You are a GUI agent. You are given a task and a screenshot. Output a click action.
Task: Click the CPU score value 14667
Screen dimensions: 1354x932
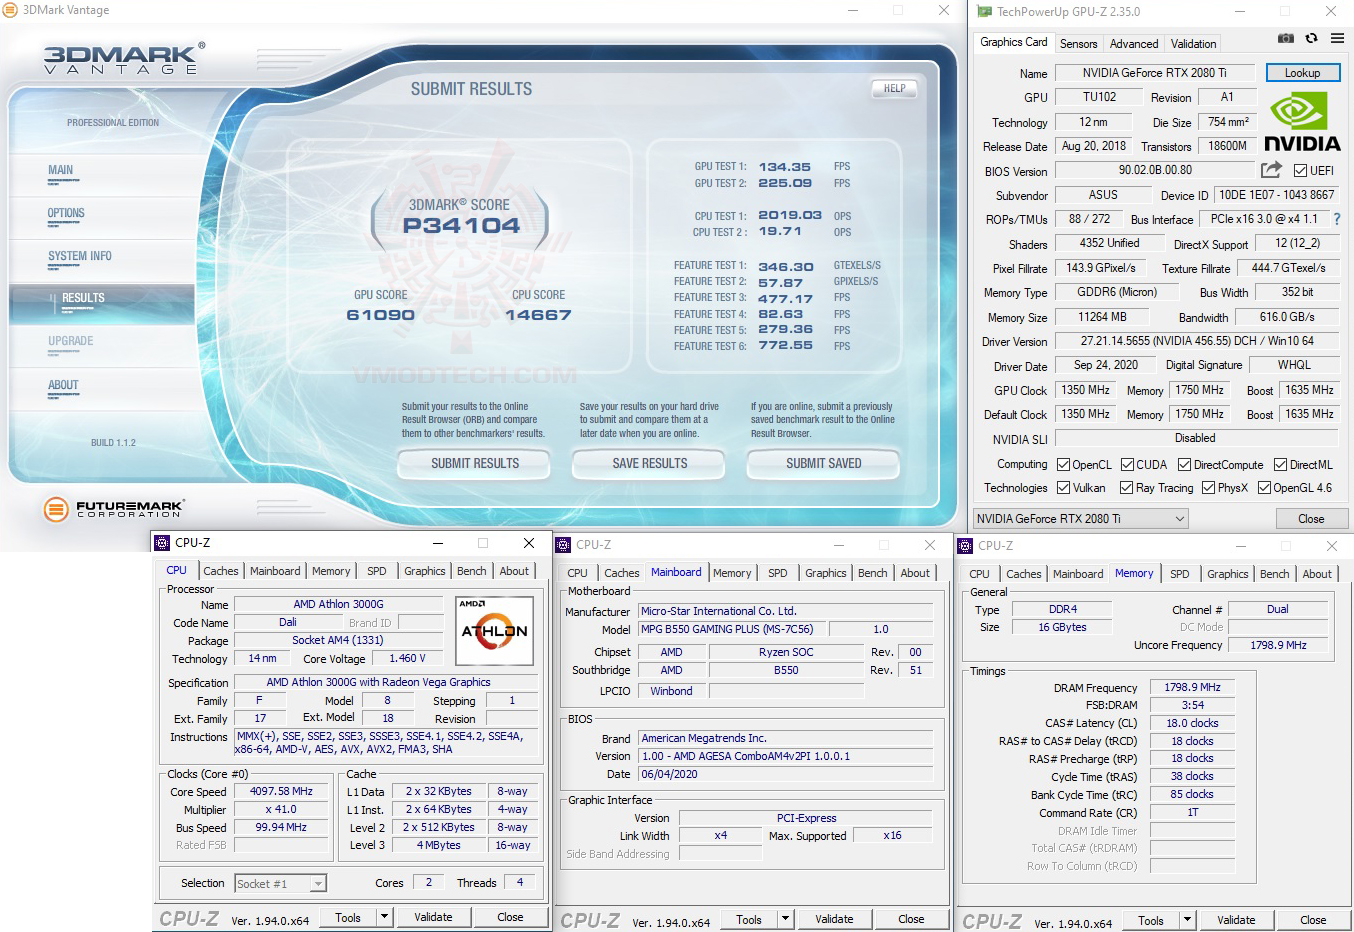tap(538, 315)
